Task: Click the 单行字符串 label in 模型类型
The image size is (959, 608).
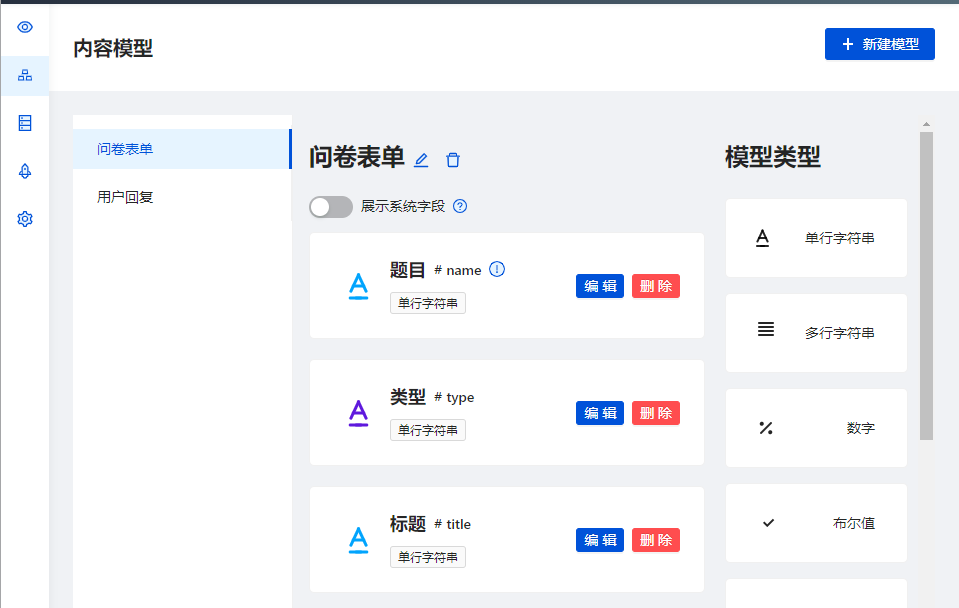Action: click(840, 238)
